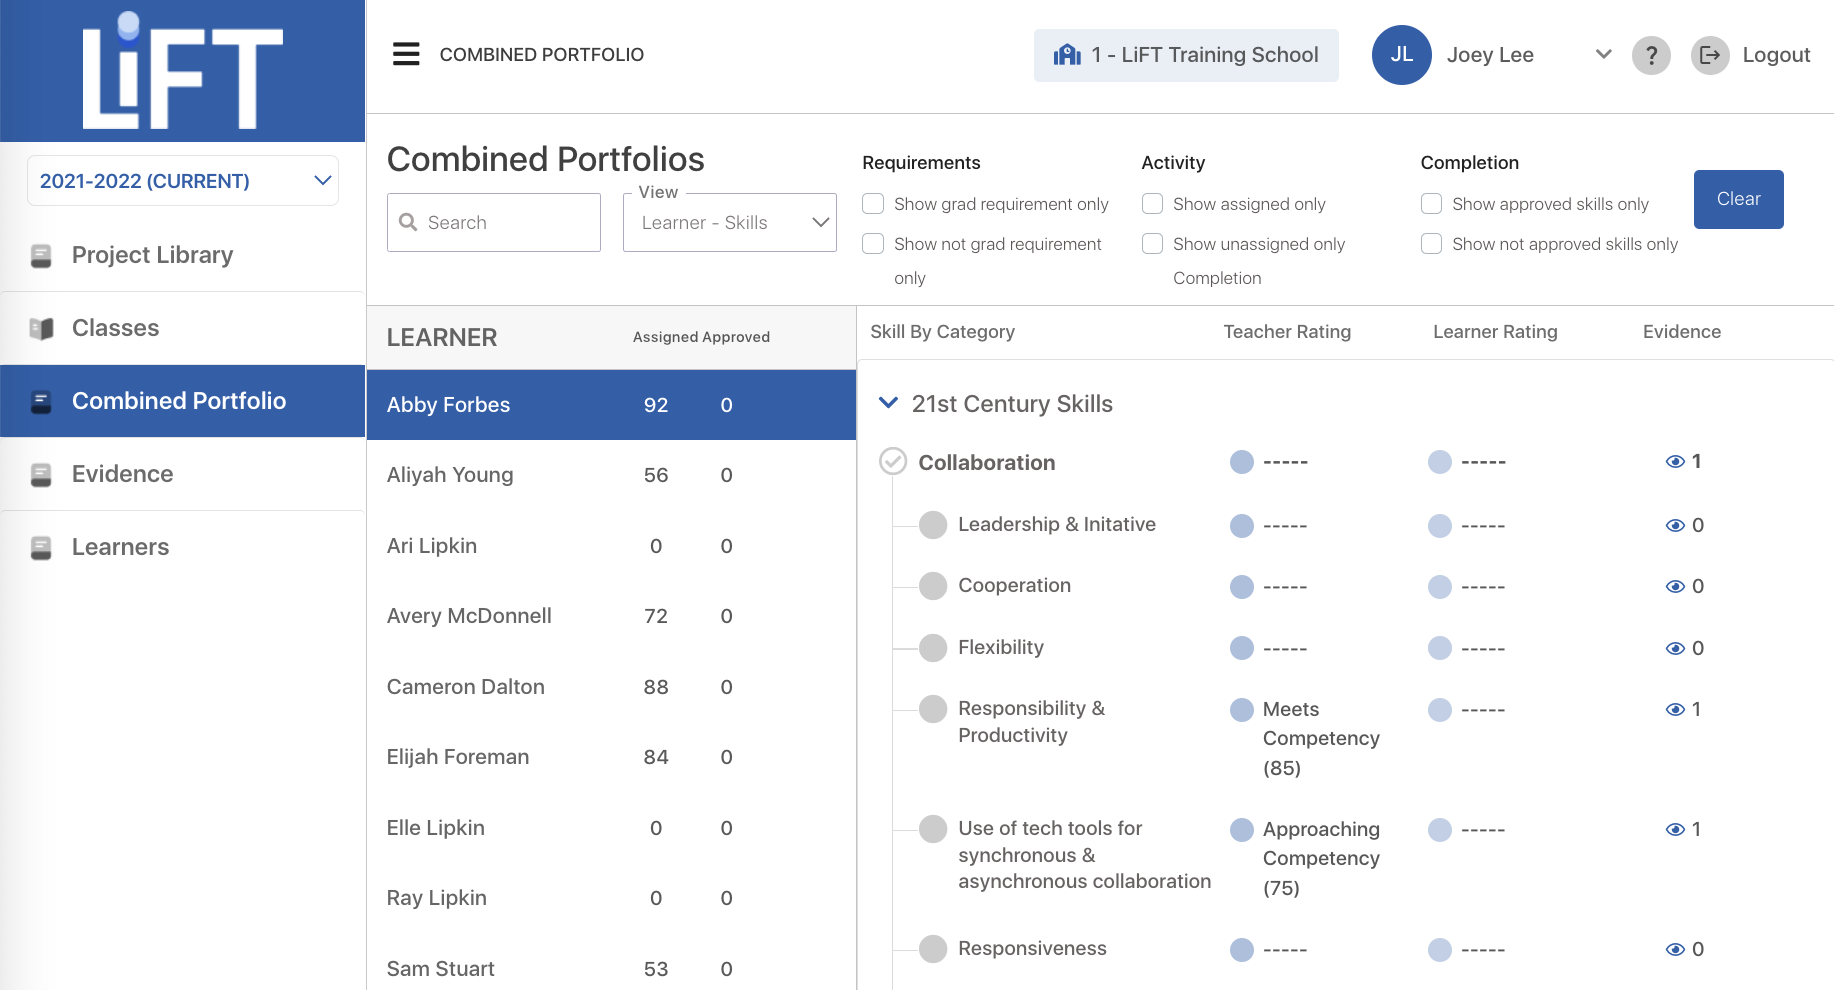The height and width of the screenshot is (990, 1834).
Task: Click the Learners sidebar icon
Action: 41,548
